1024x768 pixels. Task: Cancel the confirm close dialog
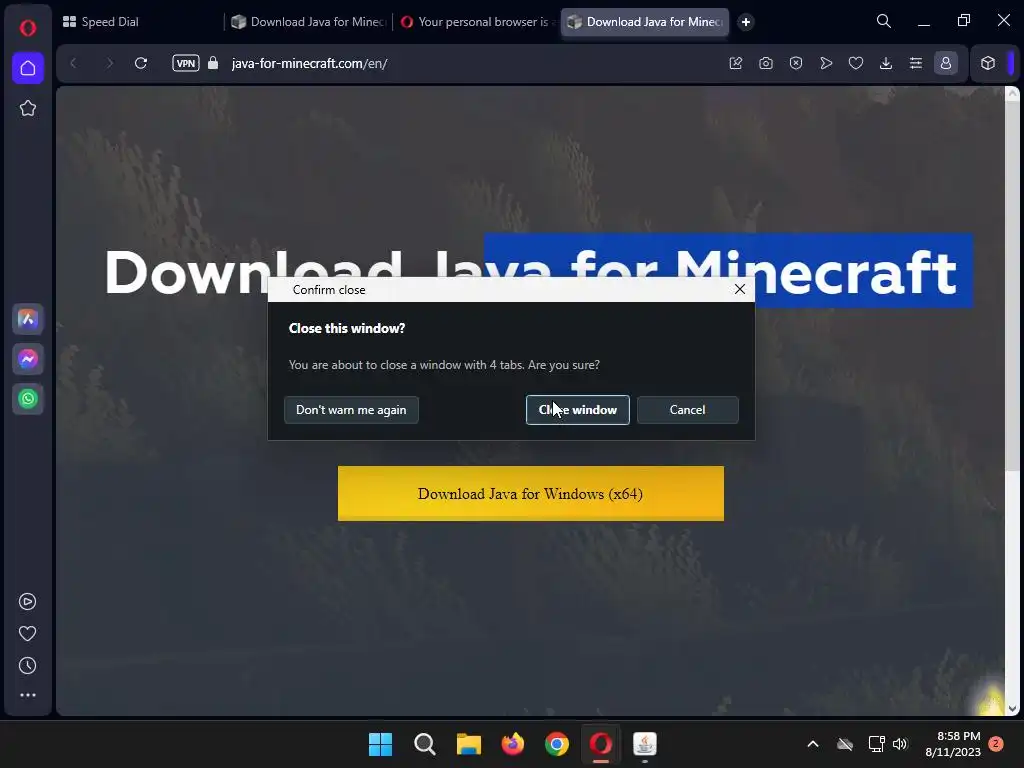[x=688, y=410]
